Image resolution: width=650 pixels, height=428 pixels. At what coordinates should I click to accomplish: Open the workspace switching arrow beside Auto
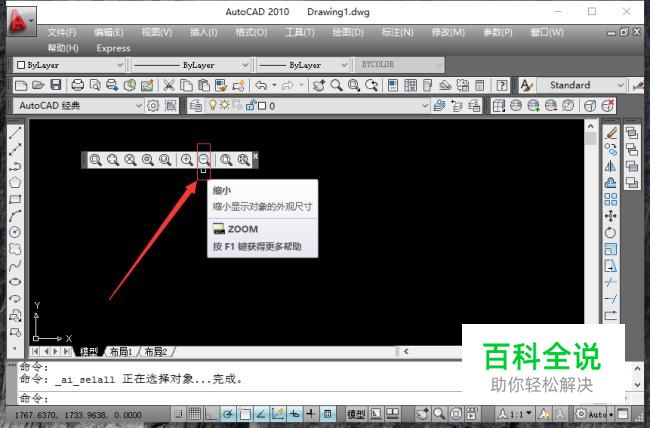click(x=611, y=414)
